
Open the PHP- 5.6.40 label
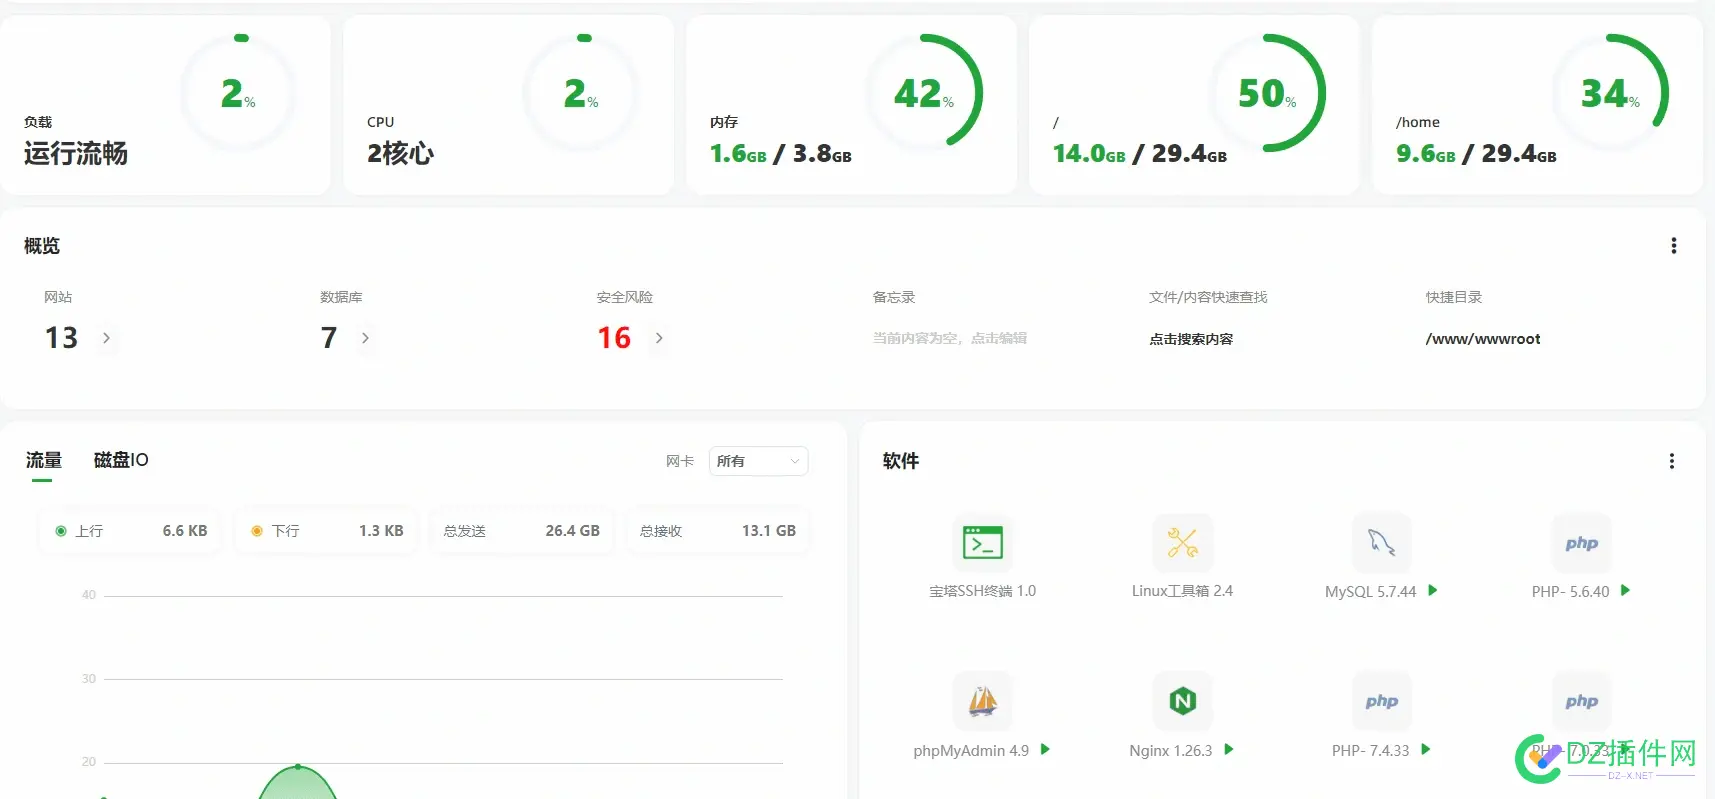pyautogui.click(x=1570, y=592)
